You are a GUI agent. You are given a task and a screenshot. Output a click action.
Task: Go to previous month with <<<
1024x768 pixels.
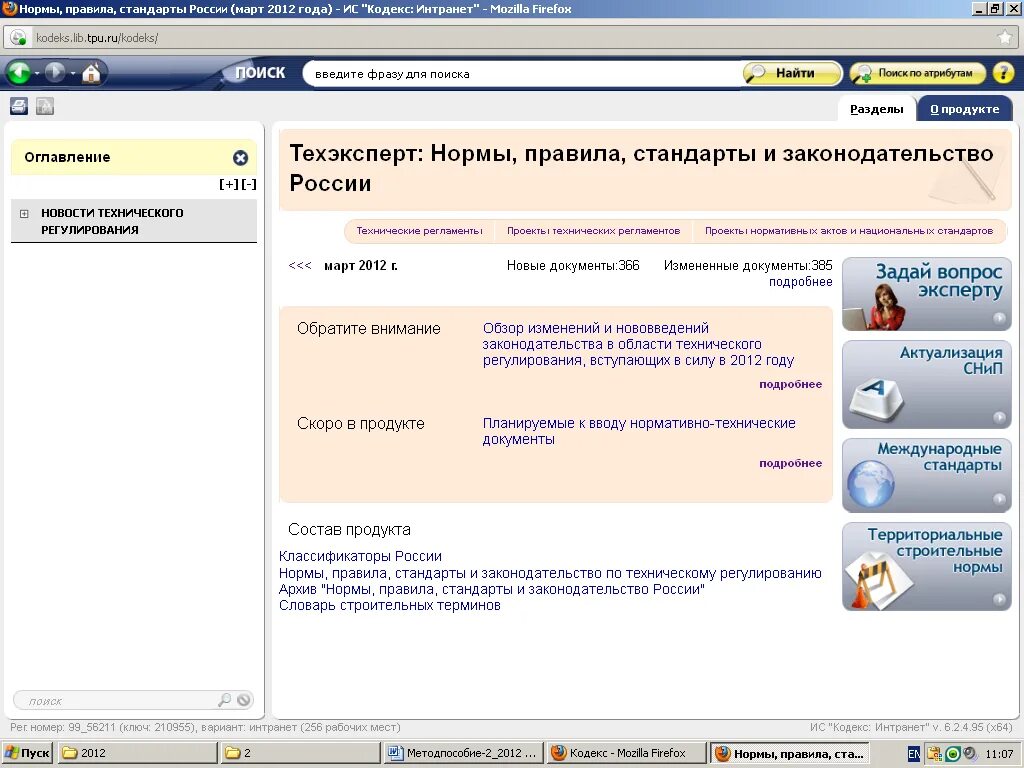(300, 266)
